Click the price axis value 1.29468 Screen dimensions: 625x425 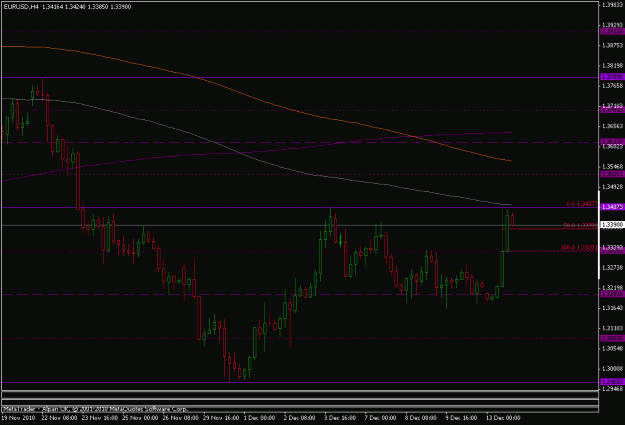pyautogui.click(x=612, y=389)
